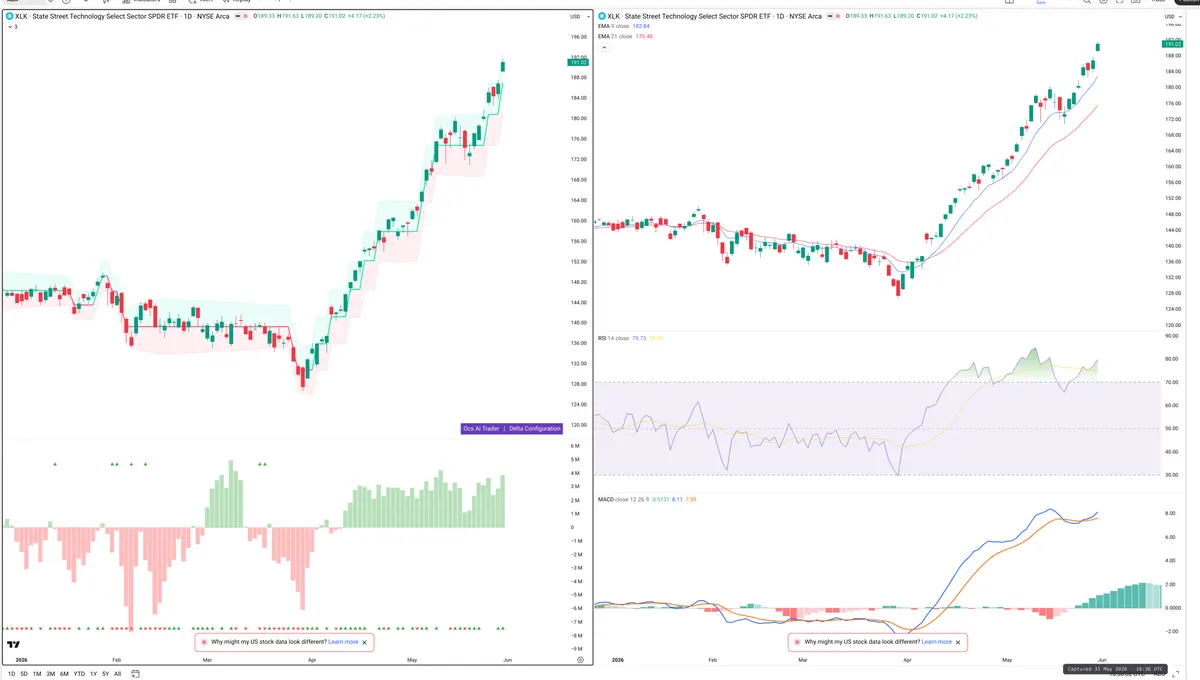Click the green 191.02 price label on right chart

point(1172,45)
